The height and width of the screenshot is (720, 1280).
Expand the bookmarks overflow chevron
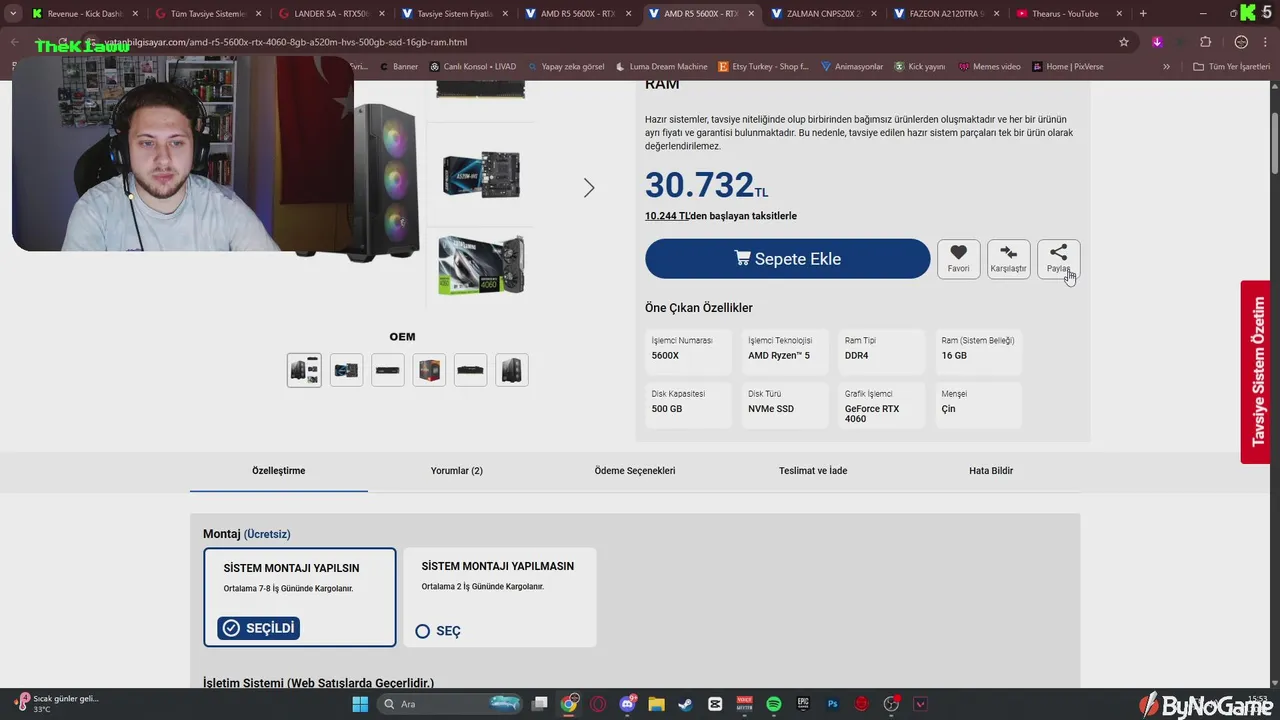tap(1166, 66)
